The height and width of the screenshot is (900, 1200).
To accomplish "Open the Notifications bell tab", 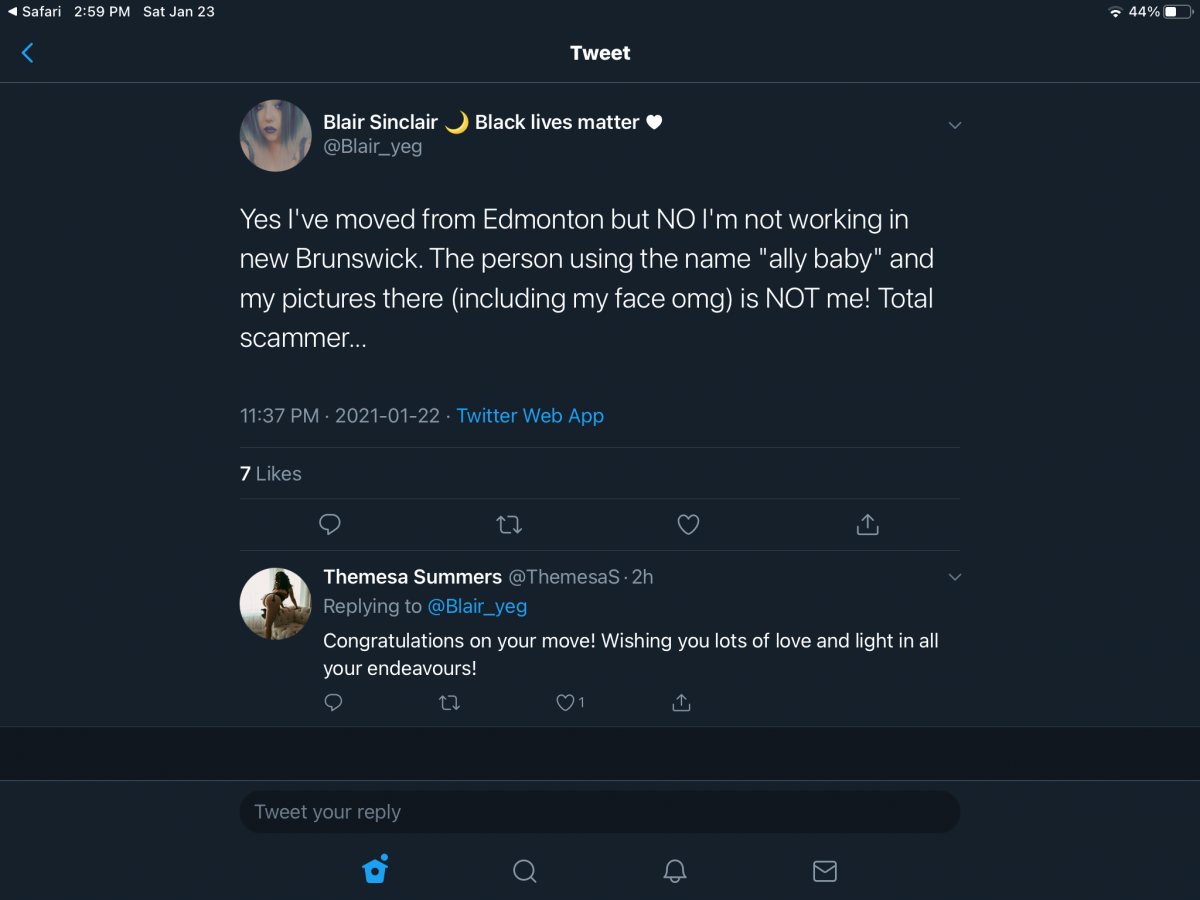I will (x=675, y=871).
